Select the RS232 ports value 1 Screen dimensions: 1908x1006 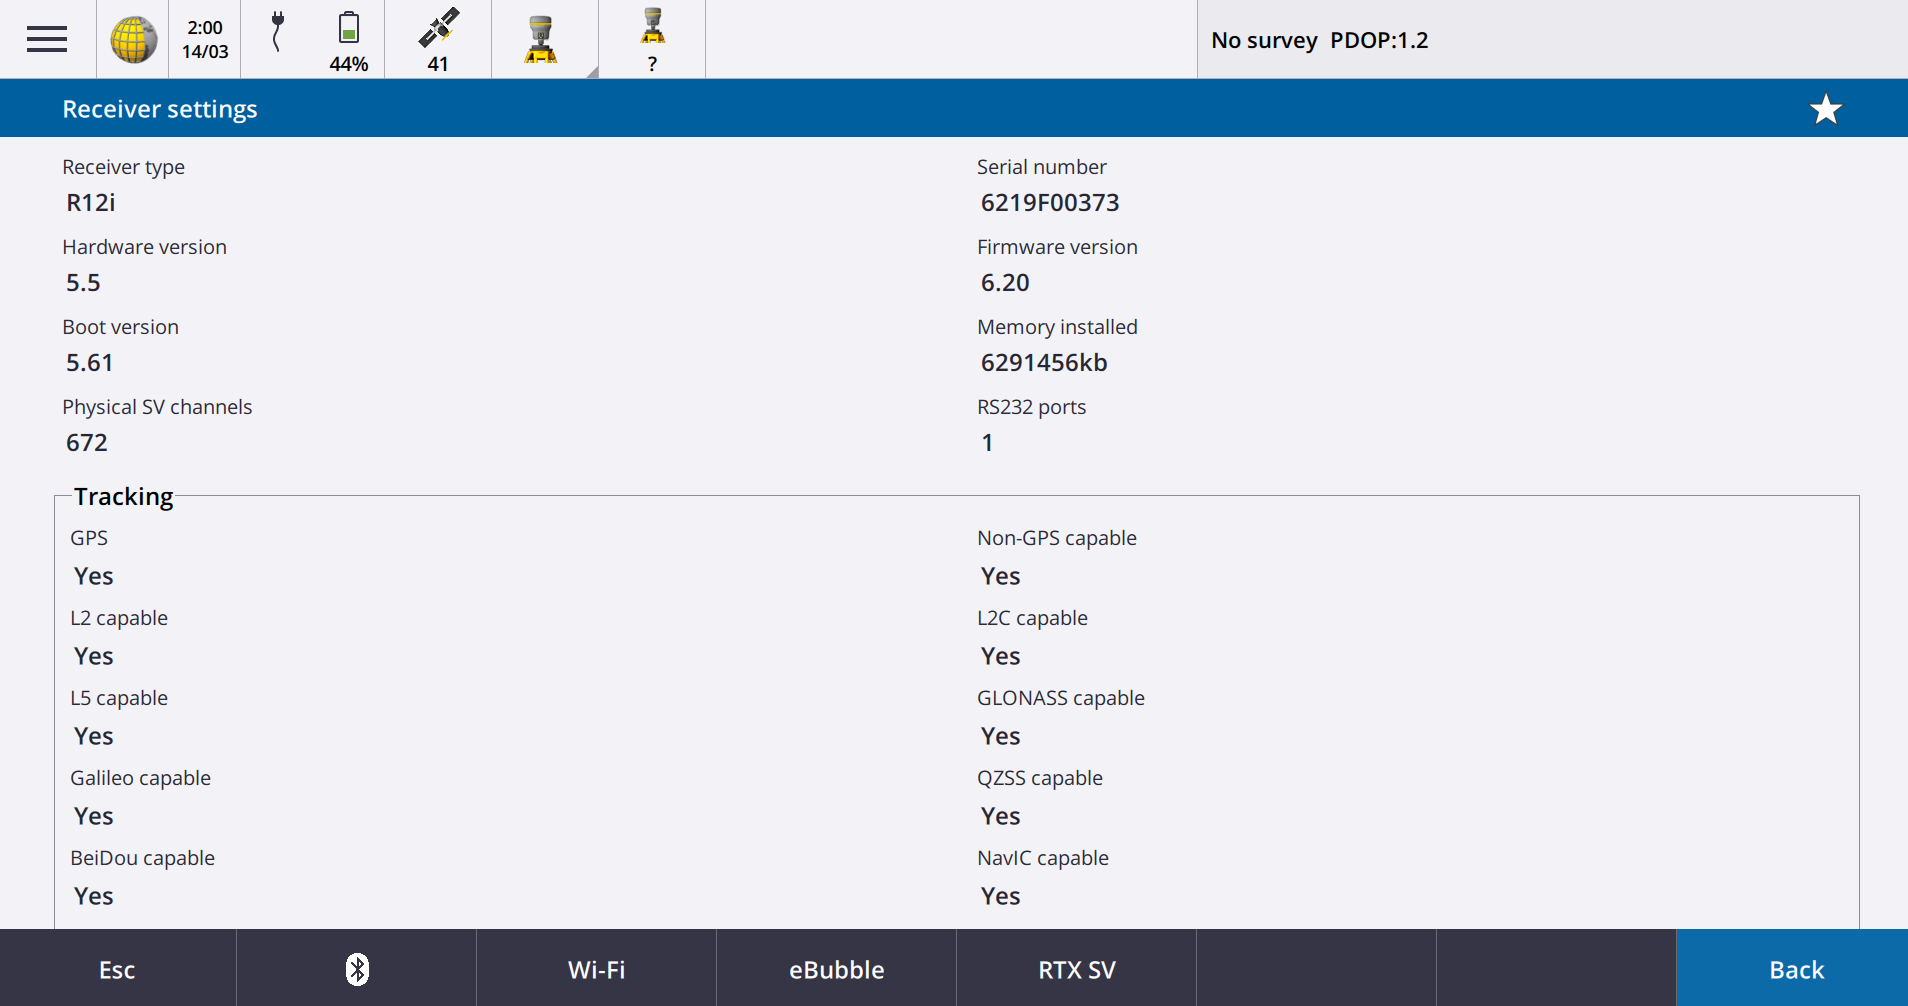tap(987, 443)
